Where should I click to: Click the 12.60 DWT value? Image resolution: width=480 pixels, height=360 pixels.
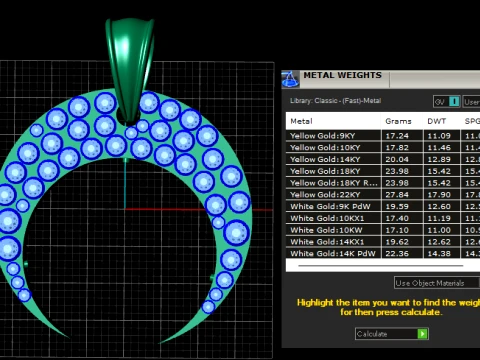click(x=439, y=206)
